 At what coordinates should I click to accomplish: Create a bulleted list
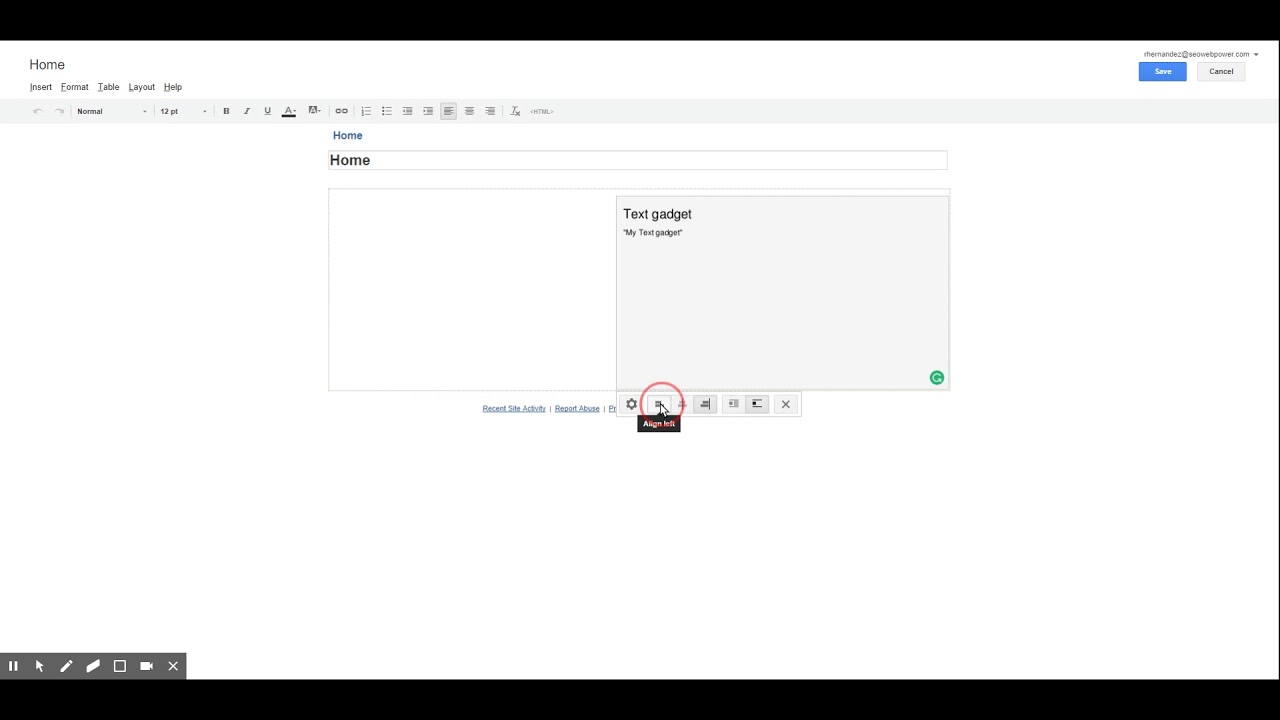pos(387,111)
